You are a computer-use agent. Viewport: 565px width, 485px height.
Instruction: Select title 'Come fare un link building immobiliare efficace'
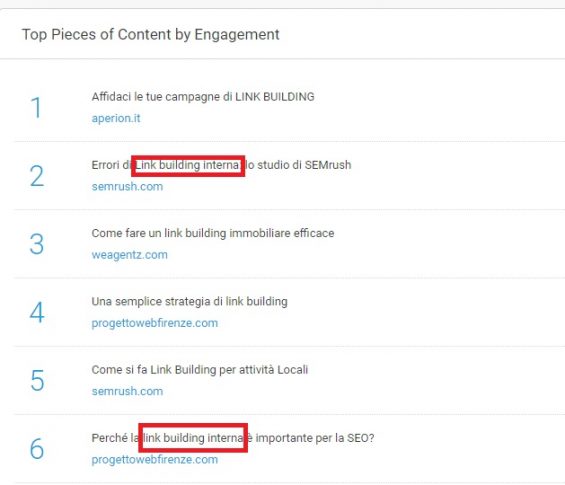[213, 233]
